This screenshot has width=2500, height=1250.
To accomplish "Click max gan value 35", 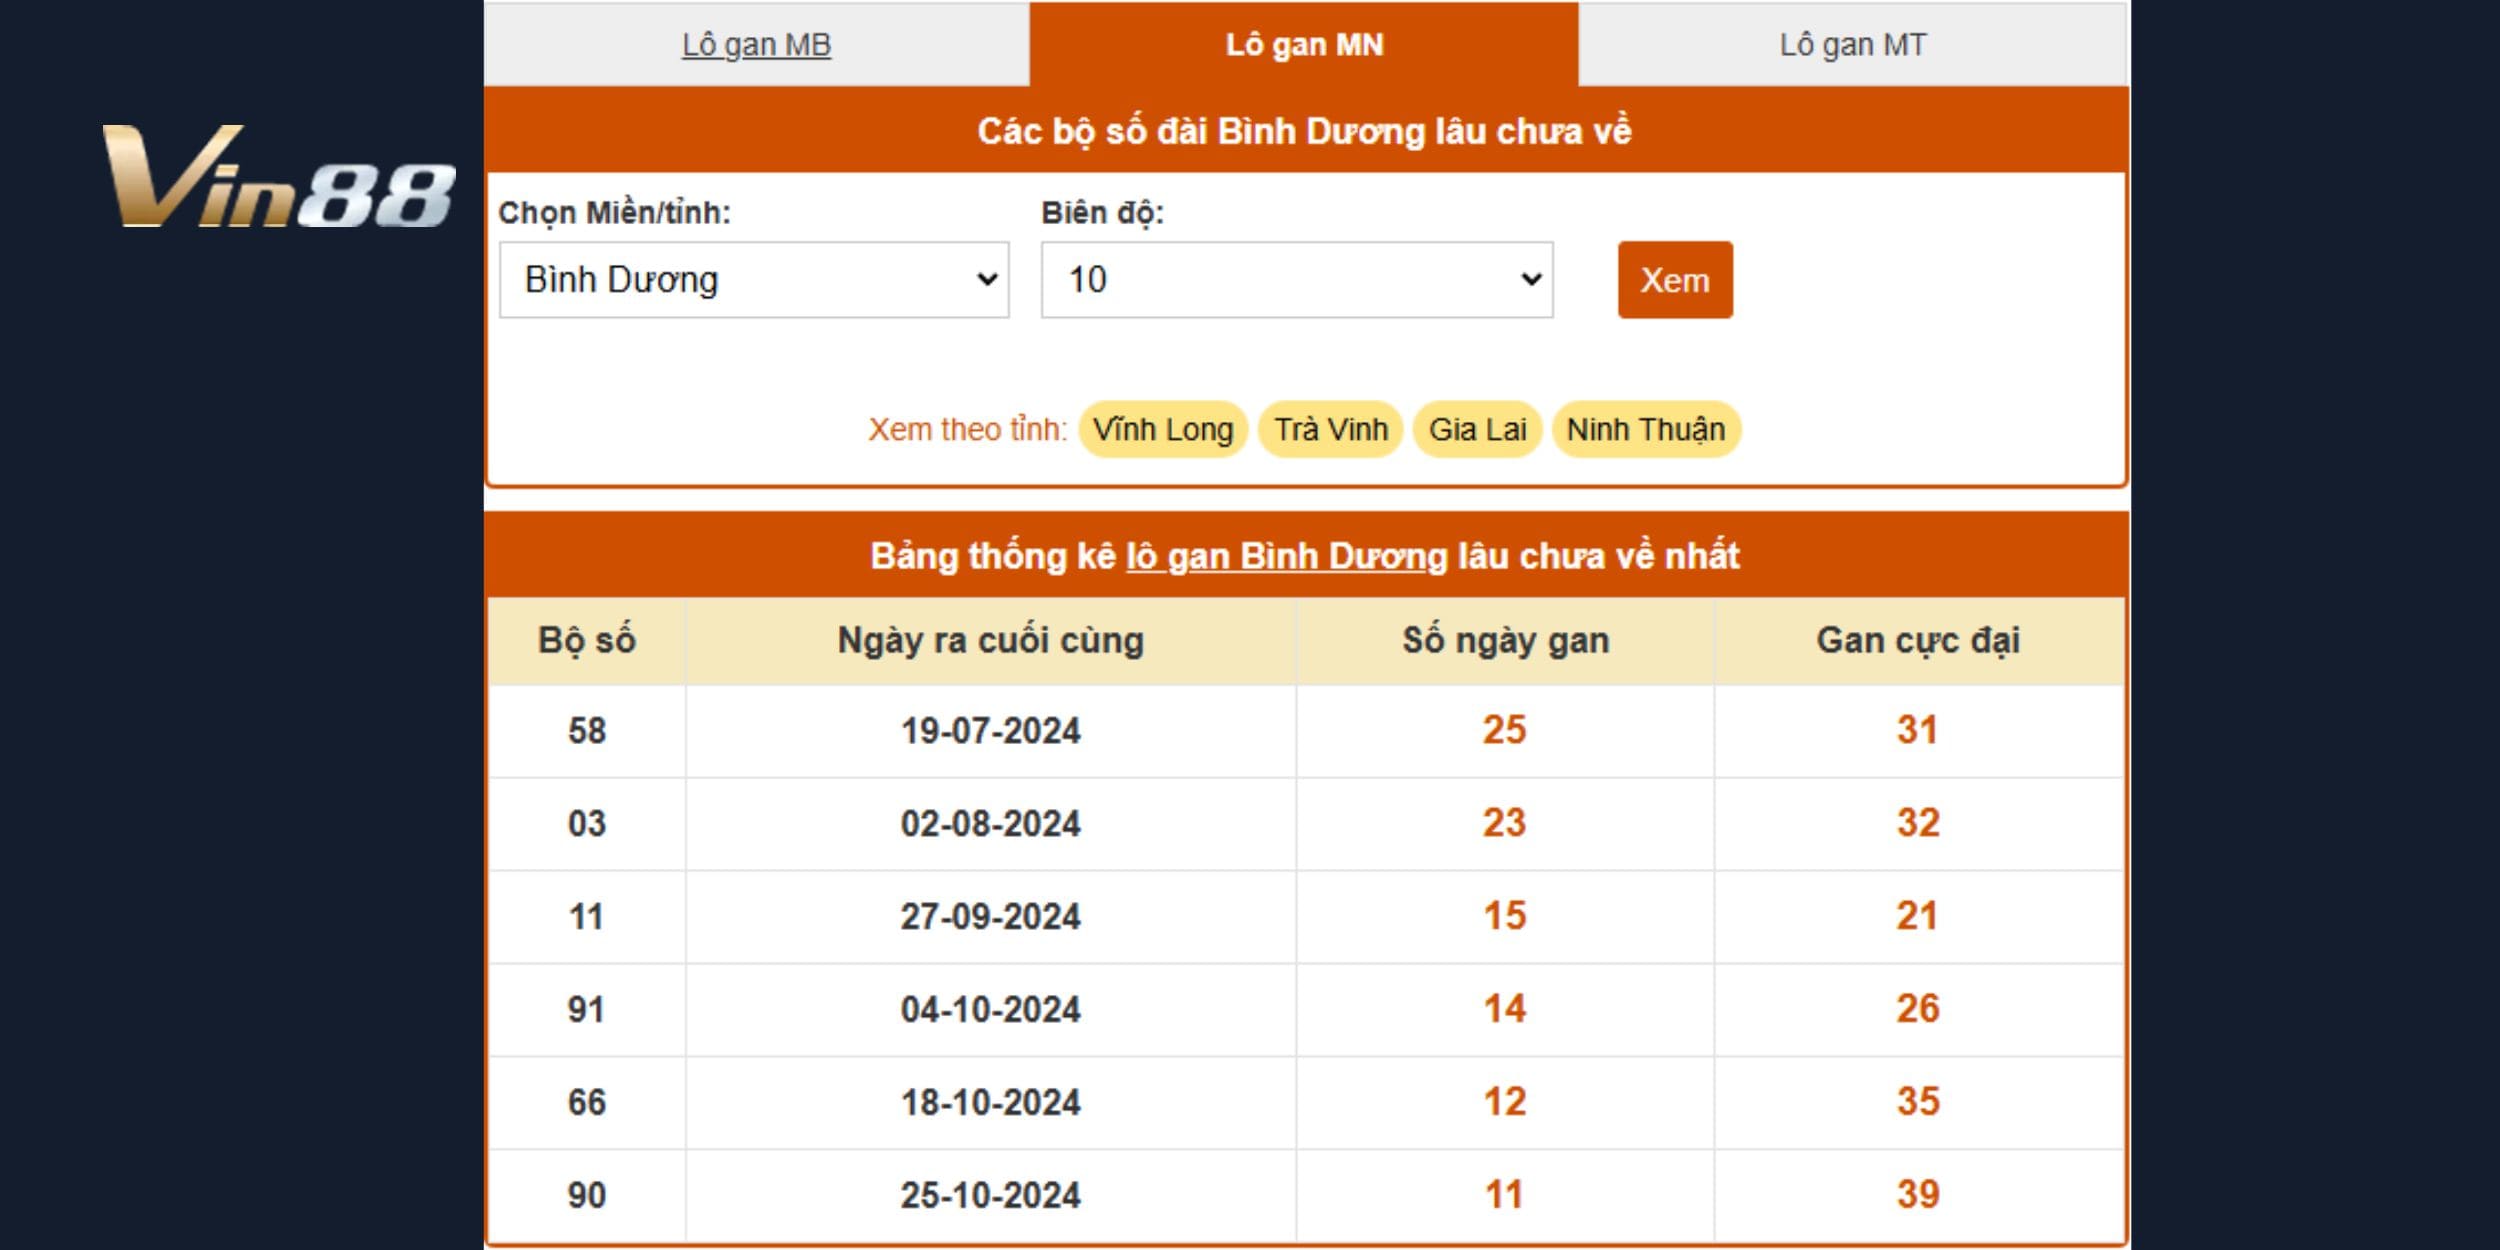I will 1918,1102.
